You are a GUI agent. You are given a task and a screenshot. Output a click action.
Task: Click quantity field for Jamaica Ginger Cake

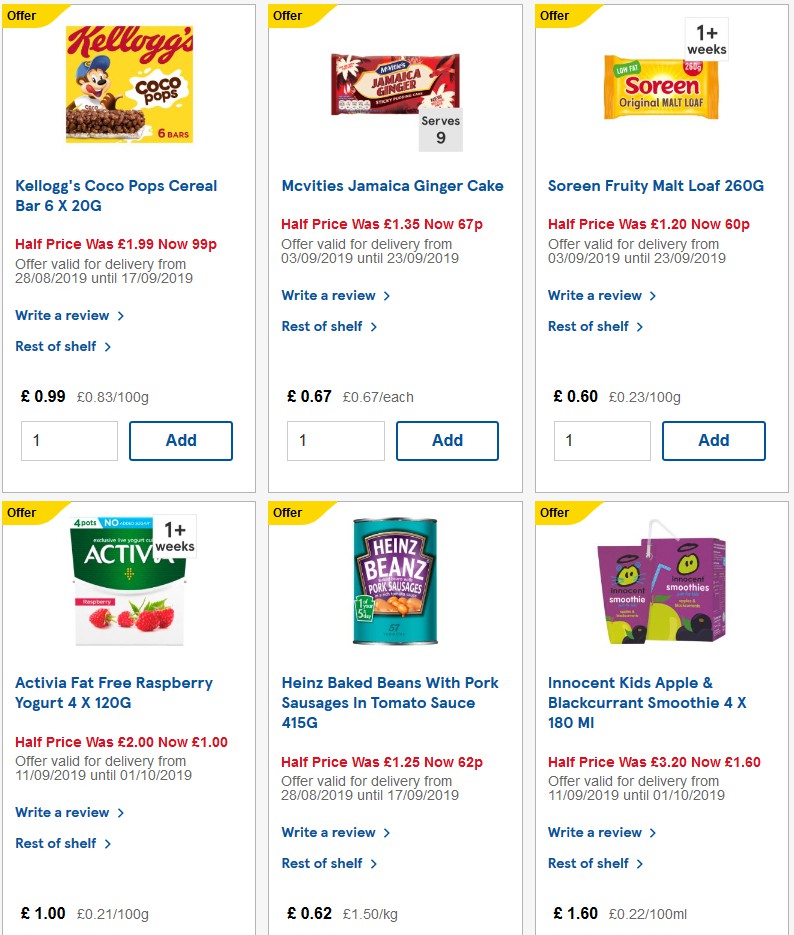click(335, 440)
